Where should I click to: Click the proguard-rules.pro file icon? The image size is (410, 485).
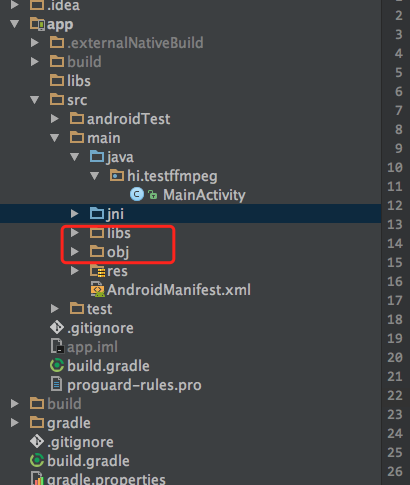click(57, 384)
